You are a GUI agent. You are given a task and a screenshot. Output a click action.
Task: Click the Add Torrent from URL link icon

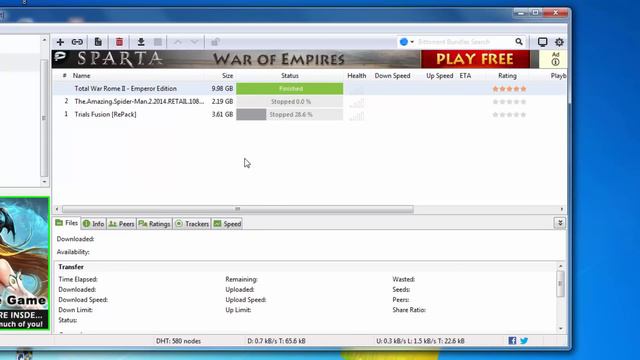77,42
